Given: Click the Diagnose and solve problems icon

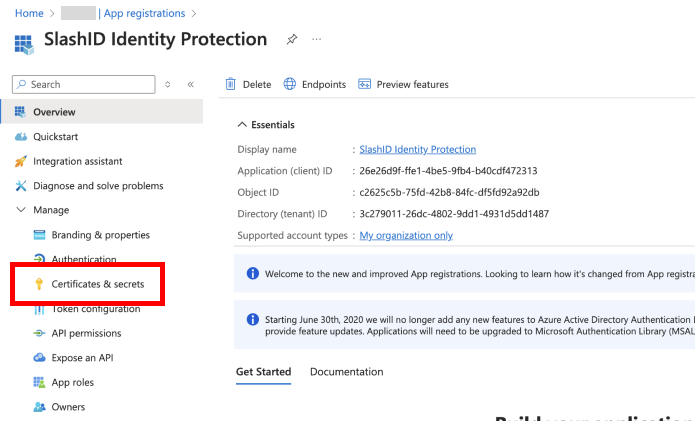Looking at the screenshot, I should click(21, 186).
